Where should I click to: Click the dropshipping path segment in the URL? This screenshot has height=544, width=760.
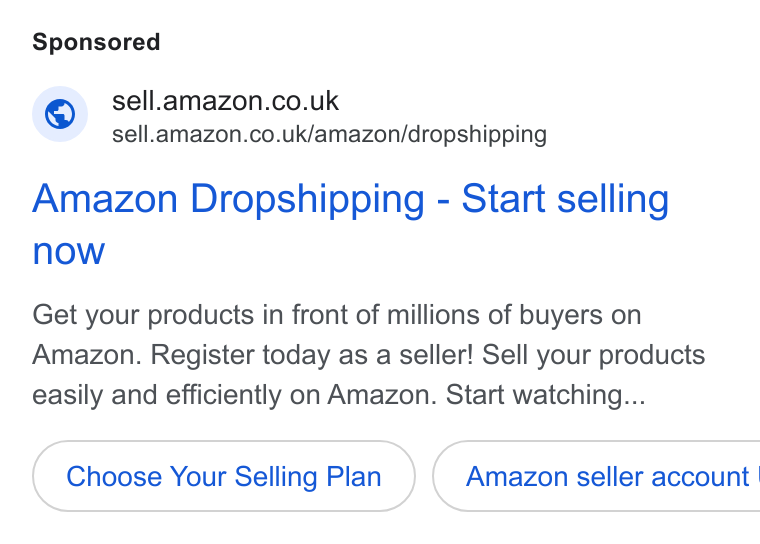click(x=477, y=135)
